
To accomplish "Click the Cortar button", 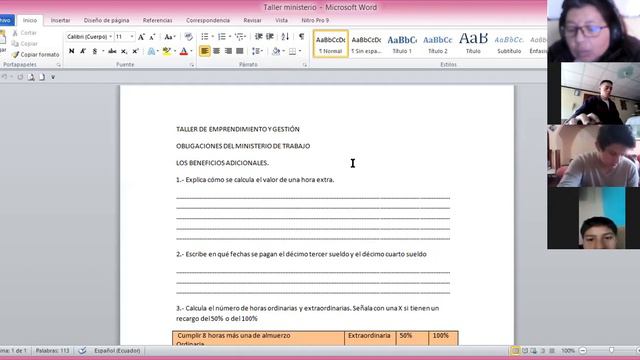I will (24, 33).
